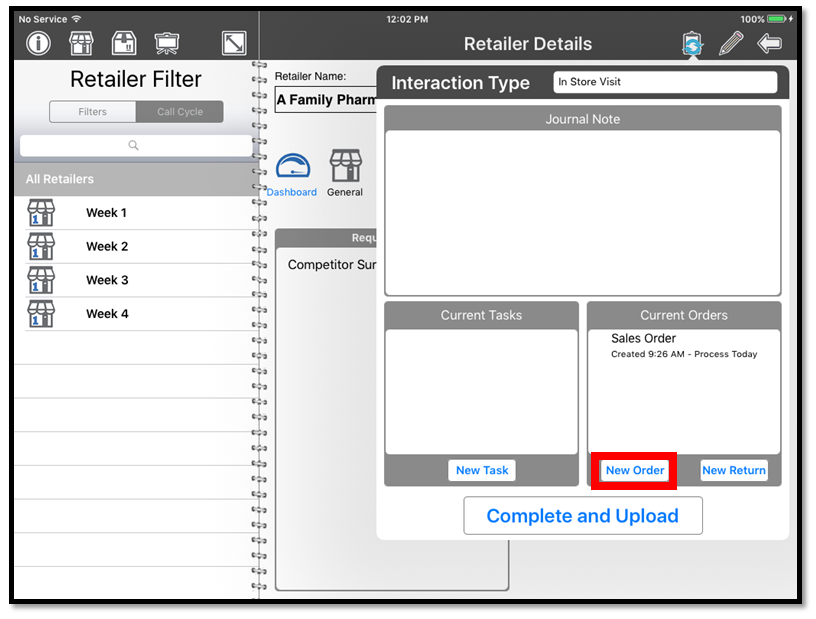Click the New Order button

(x=635, y=470)
